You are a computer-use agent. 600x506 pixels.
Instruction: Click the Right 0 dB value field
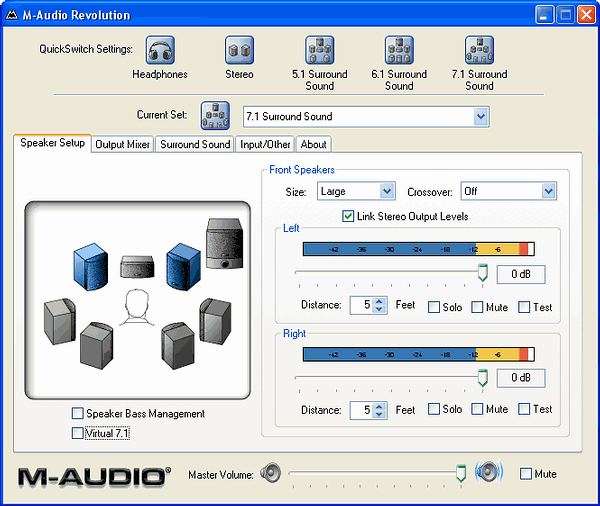coord(521,378)
